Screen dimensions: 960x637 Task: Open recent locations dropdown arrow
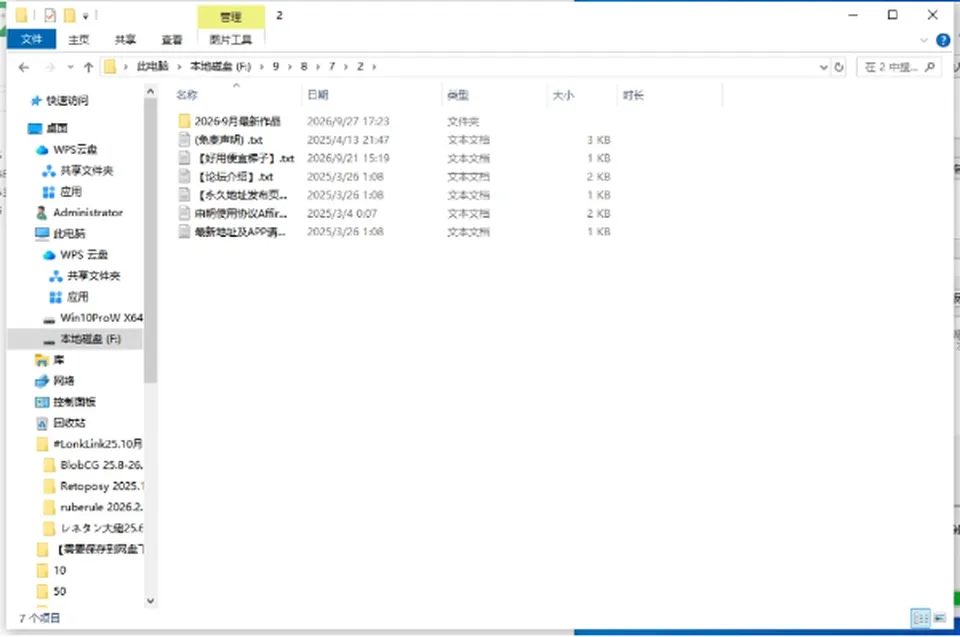point(71,67)
